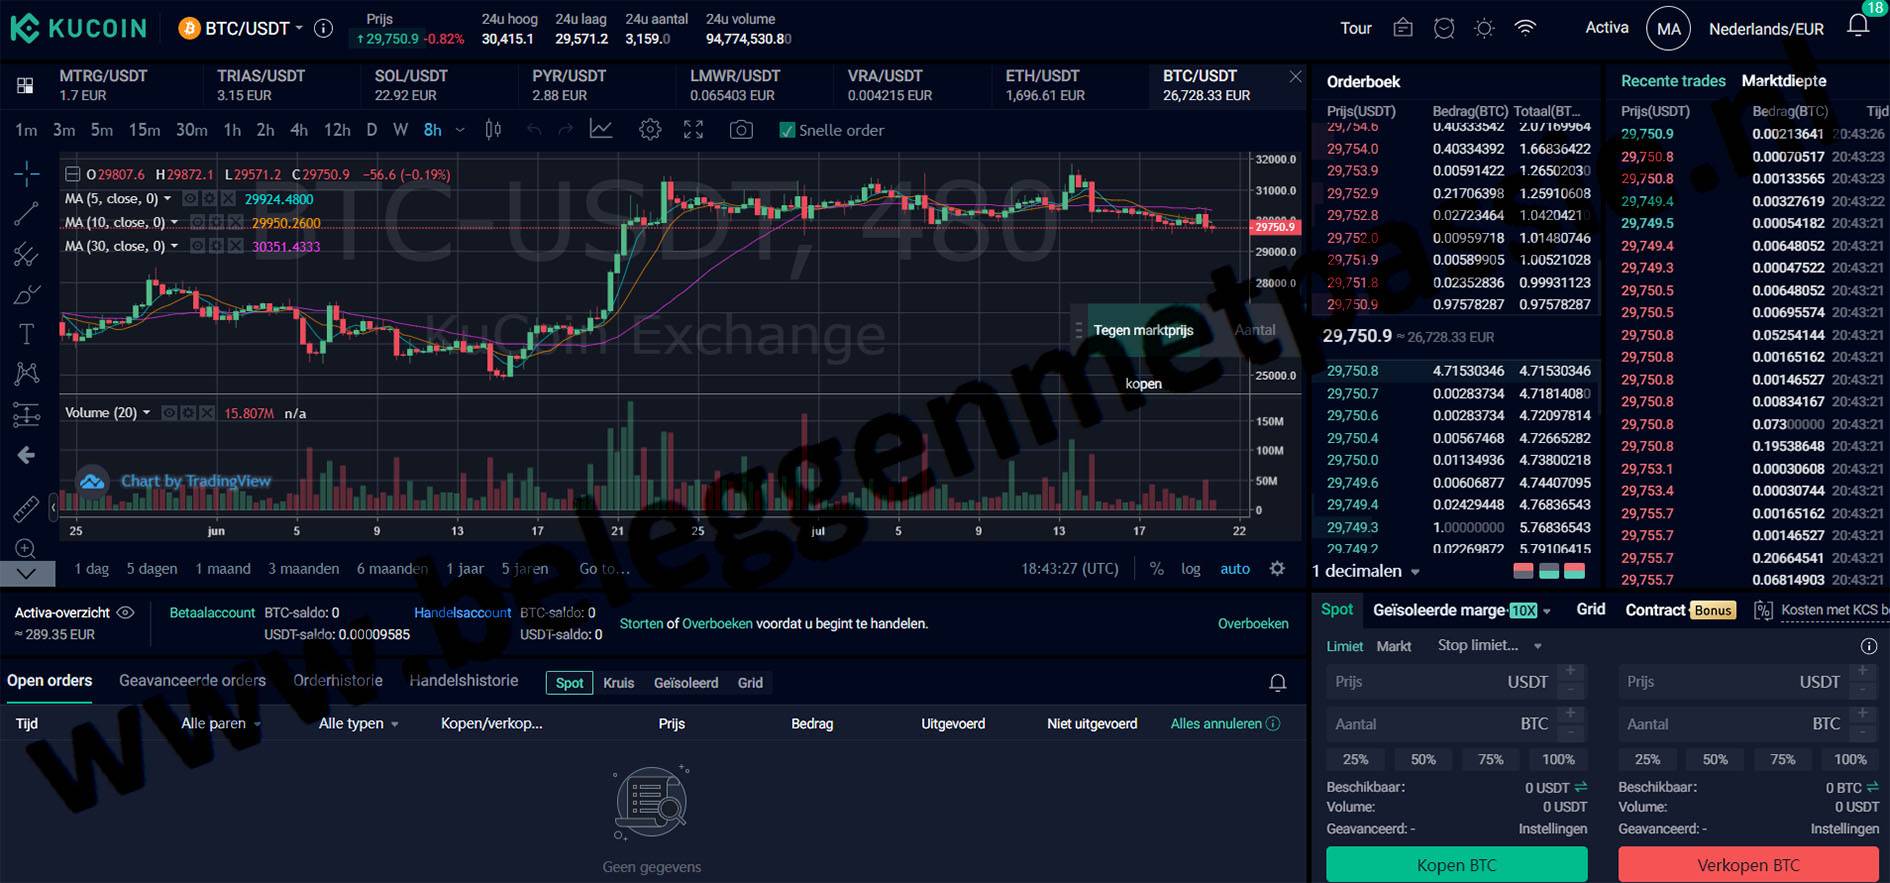1890x883 pixels.
Task: Switch to Marktdiepte tab
Action: tap(1783, 81)
